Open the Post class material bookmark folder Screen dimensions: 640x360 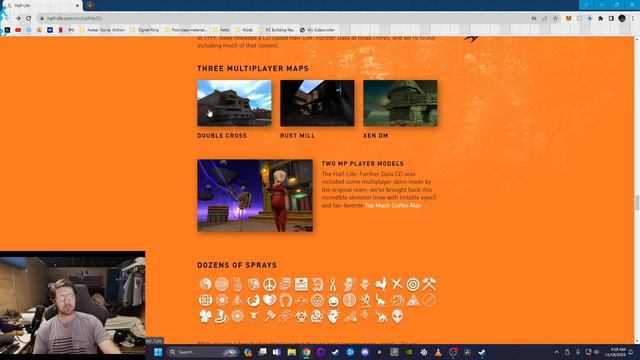tap(186, 30)
